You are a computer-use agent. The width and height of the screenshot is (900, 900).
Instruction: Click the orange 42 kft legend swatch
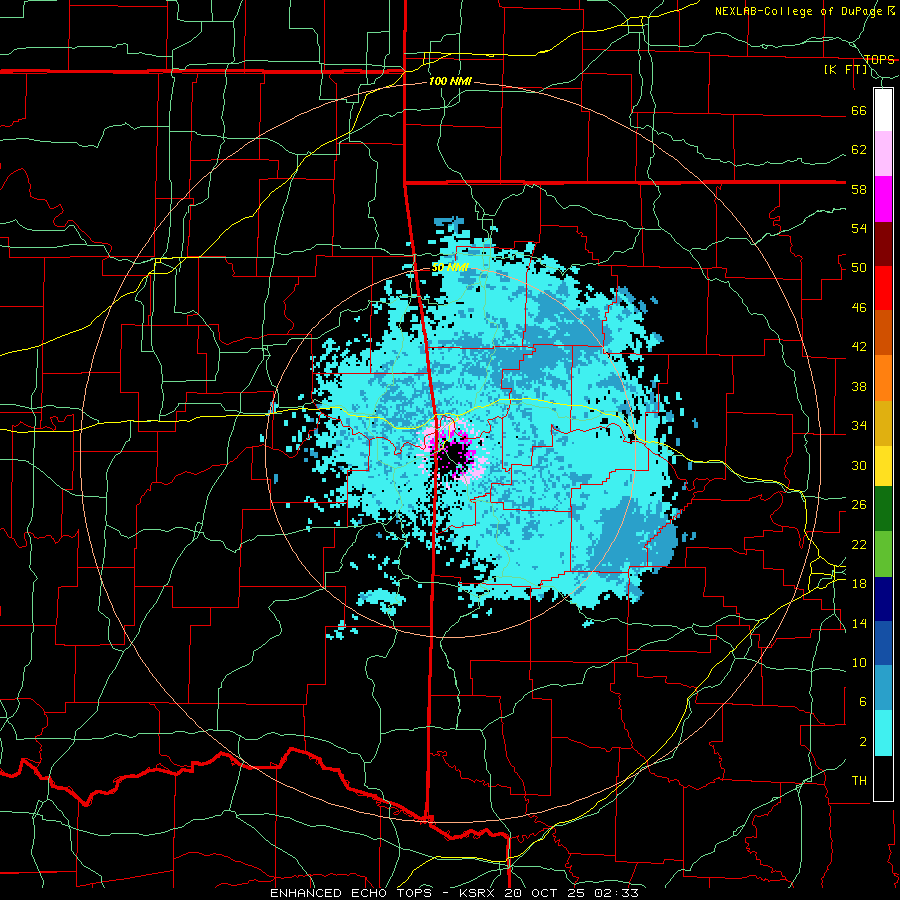click(x=883, y=378)
